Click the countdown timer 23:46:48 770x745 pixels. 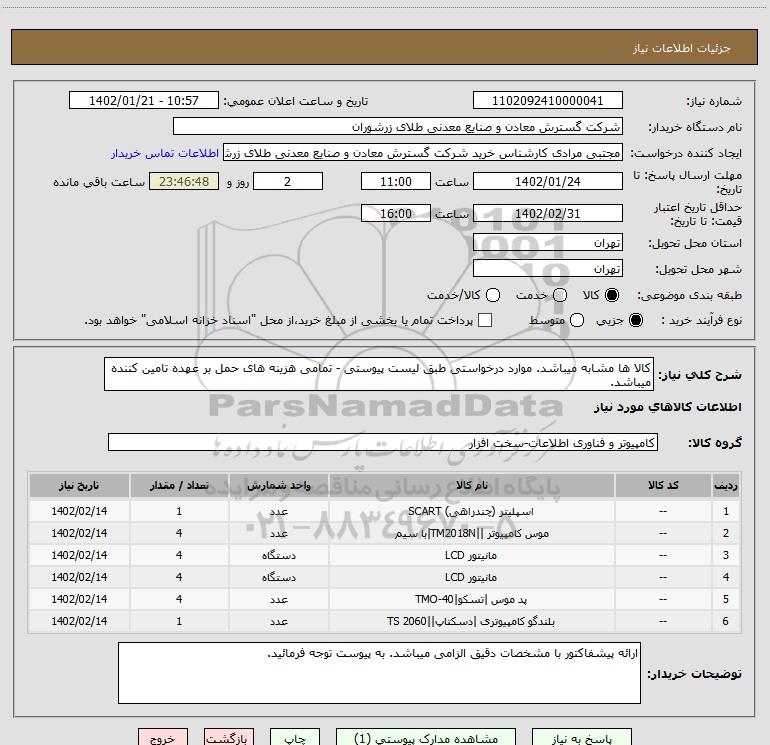click(184, 182)
